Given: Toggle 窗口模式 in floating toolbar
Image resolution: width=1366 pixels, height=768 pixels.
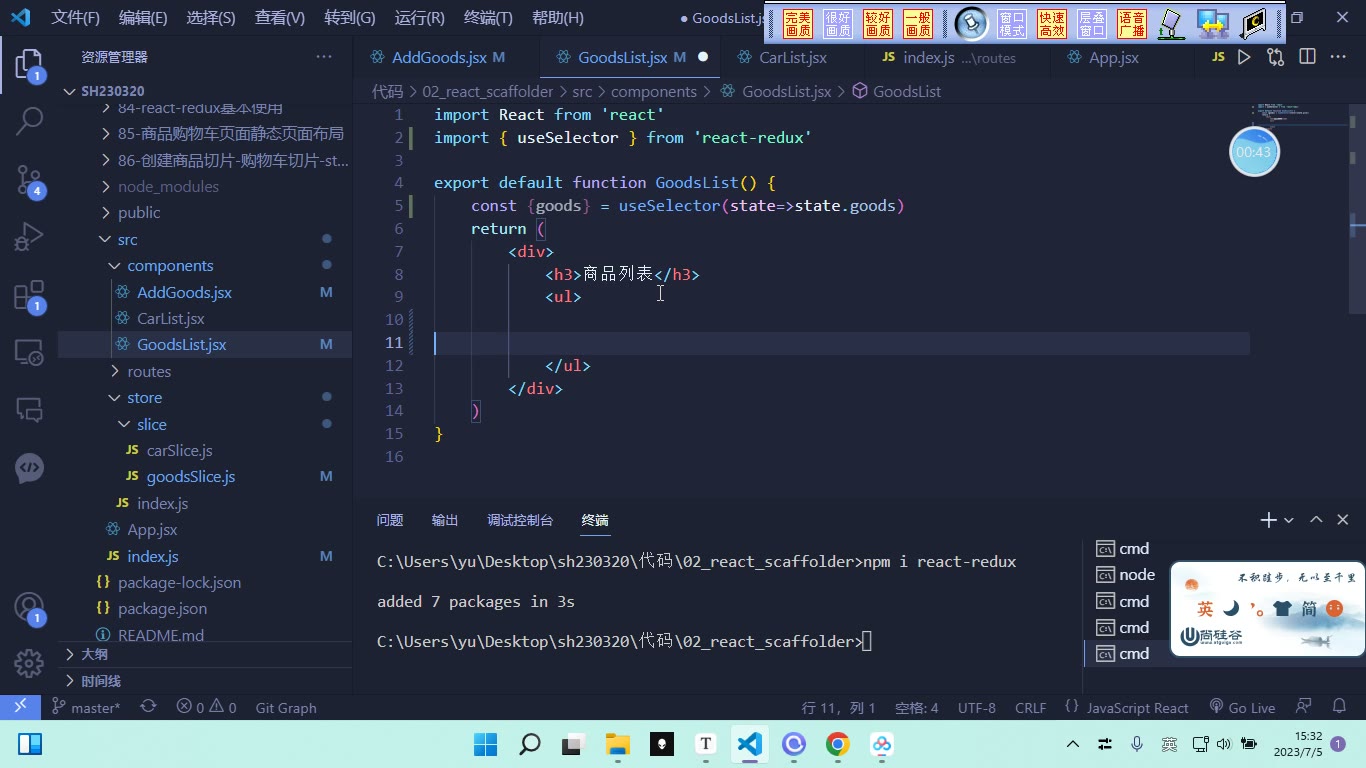Looking at the screenshot, I should click(1012, 24).
